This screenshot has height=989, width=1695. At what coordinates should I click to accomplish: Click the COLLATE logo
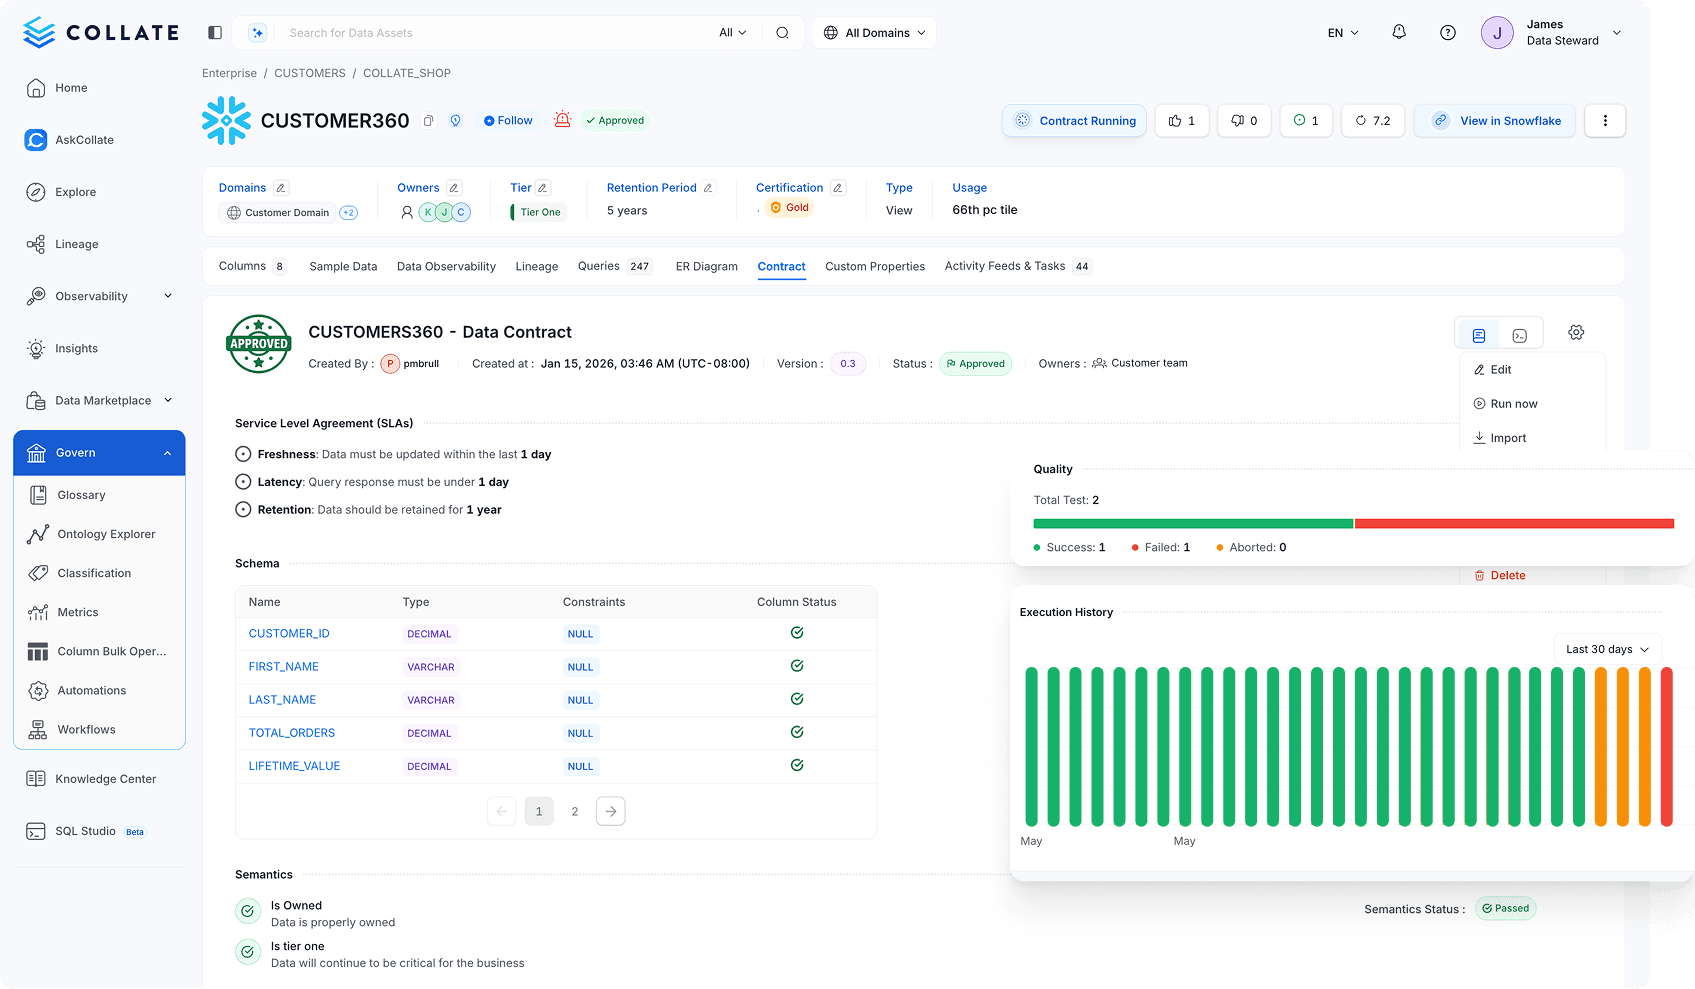pos(100,33)
